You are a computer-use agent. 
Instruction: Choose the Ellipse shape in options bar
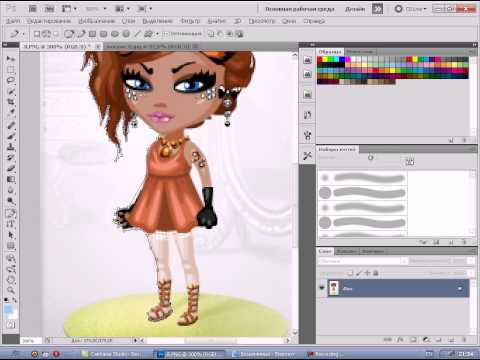[x=115, y=34]
